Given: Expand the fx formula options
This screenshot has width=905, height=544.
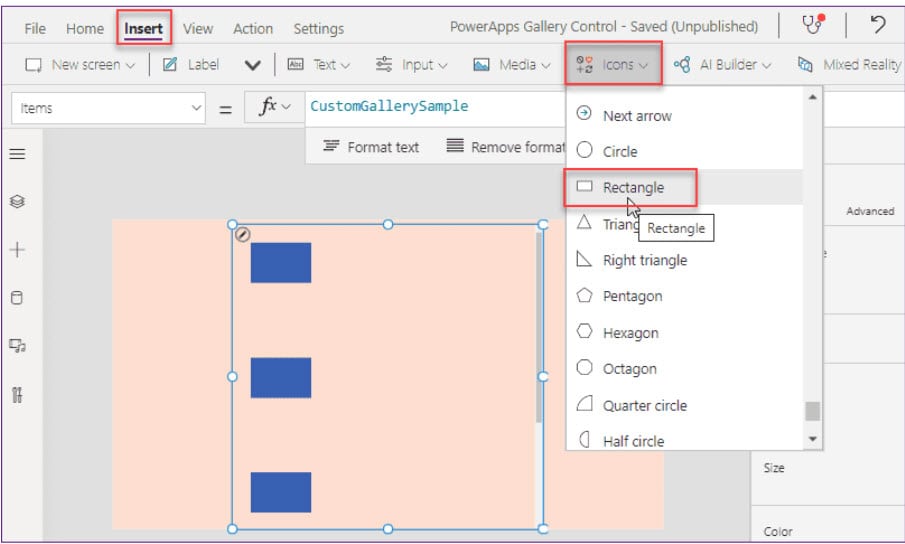Looking at the screenshot, I should 275,107.
